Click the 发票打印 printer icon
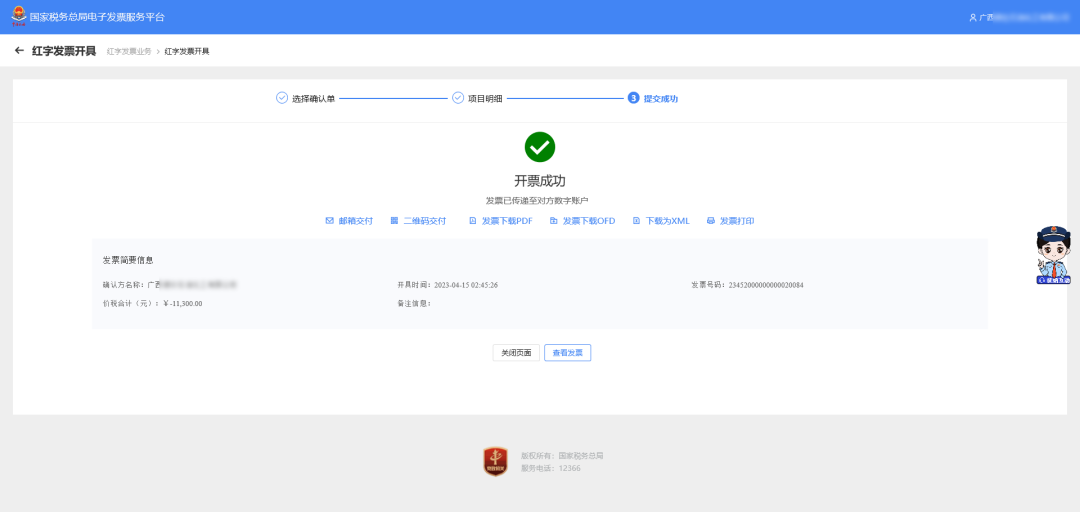This screenshot has width=1080, height=512. tap(711, 221)
